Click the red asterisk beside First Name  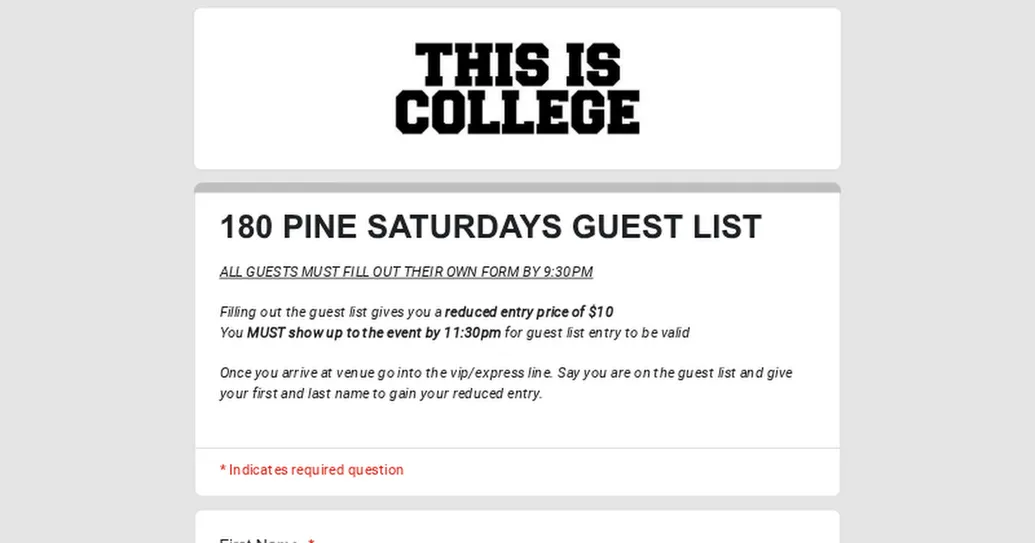coord(311,540)
